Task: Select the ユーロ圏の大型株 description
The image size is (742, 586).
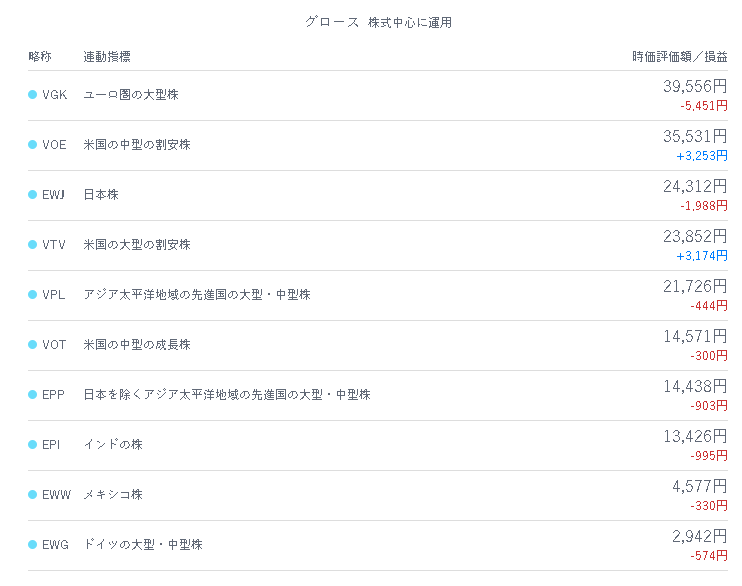Action: tap(131, 95)
